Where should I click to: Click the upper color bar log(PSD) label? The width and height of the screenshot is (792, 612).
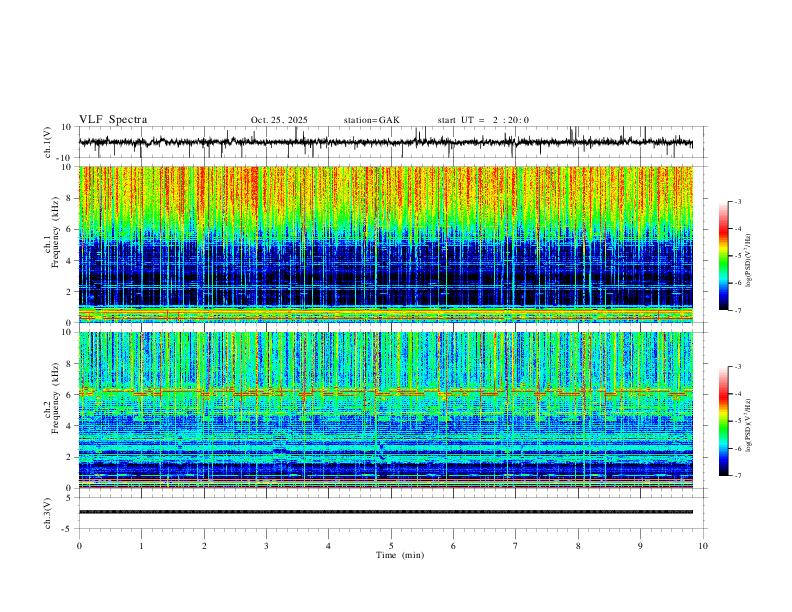(x=749, y=261)
